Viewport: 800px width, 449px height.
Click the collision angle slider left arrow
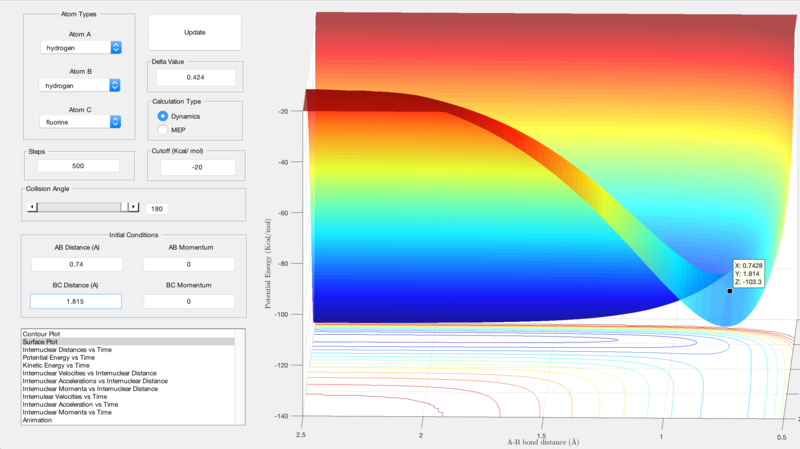pos(34,207)
